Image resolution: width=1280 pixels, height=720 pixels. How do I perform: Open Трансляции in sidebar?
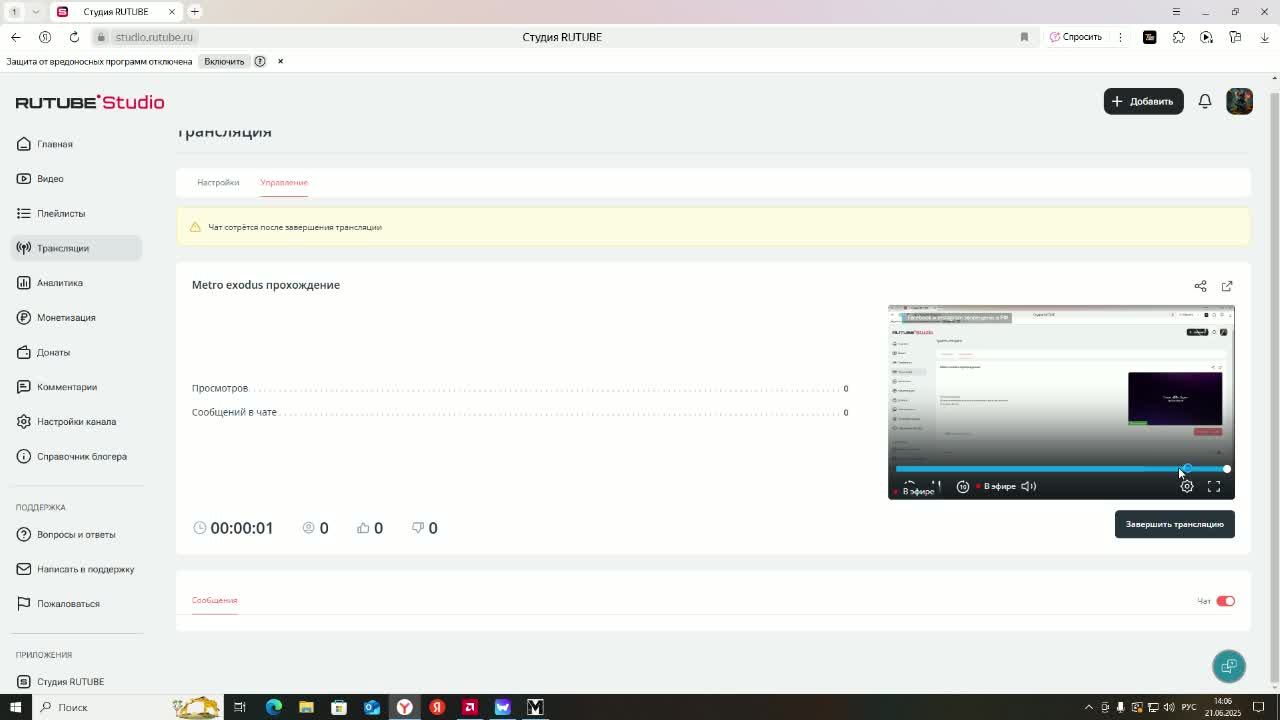tap(76, 248)
